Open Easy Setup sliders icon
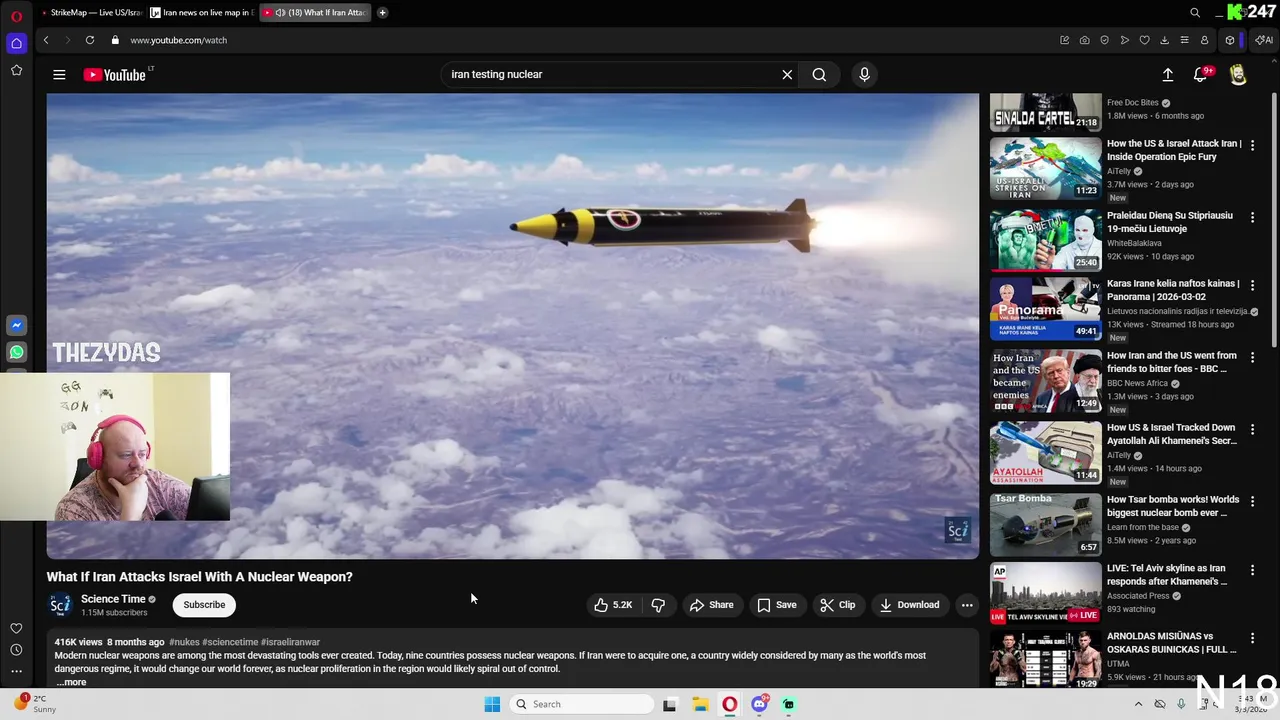 1185,40
